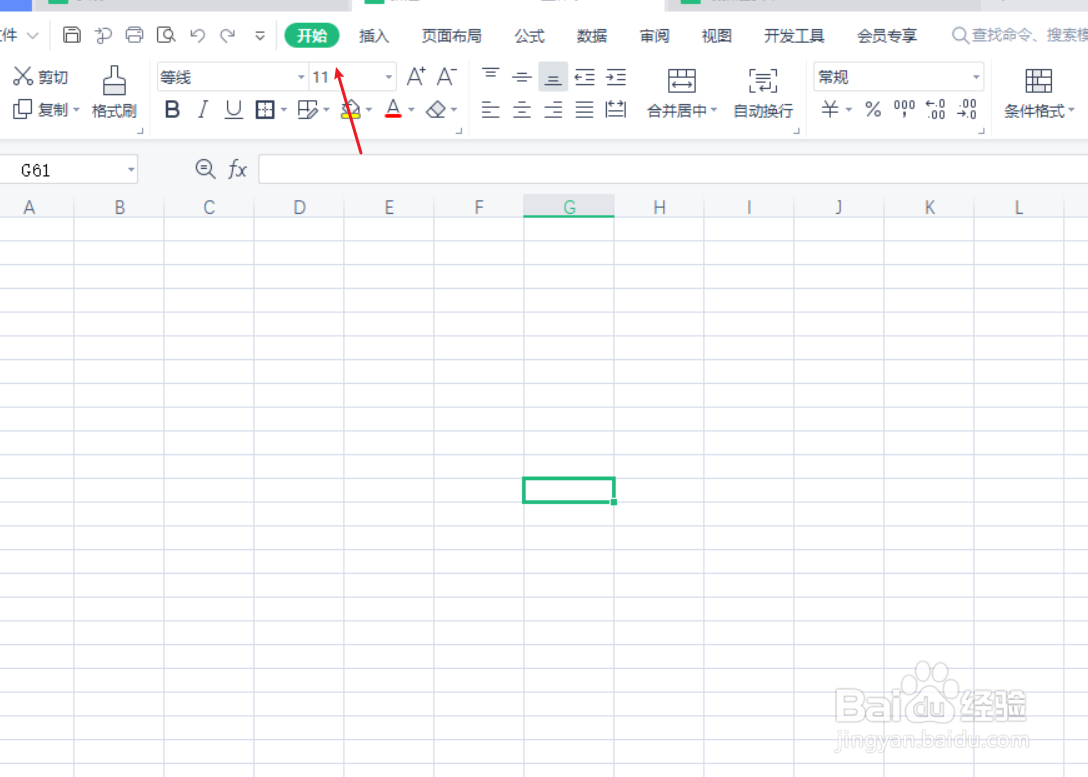The height and width of the screenshot is (777, 1088).
Task: Click the command search box 查找命令
Action: [x=1019, y=35]
